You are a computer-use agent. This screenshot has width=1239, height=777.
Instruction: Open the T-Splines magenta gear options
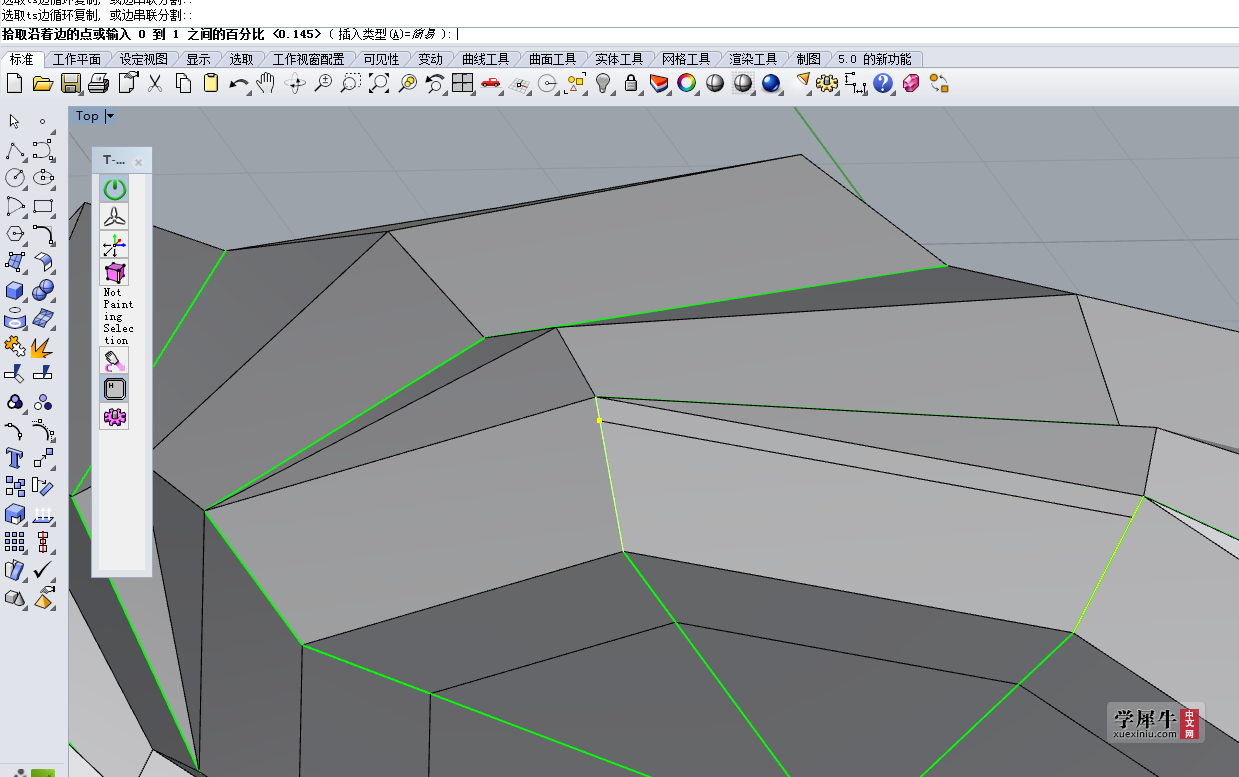coord(115,417)
